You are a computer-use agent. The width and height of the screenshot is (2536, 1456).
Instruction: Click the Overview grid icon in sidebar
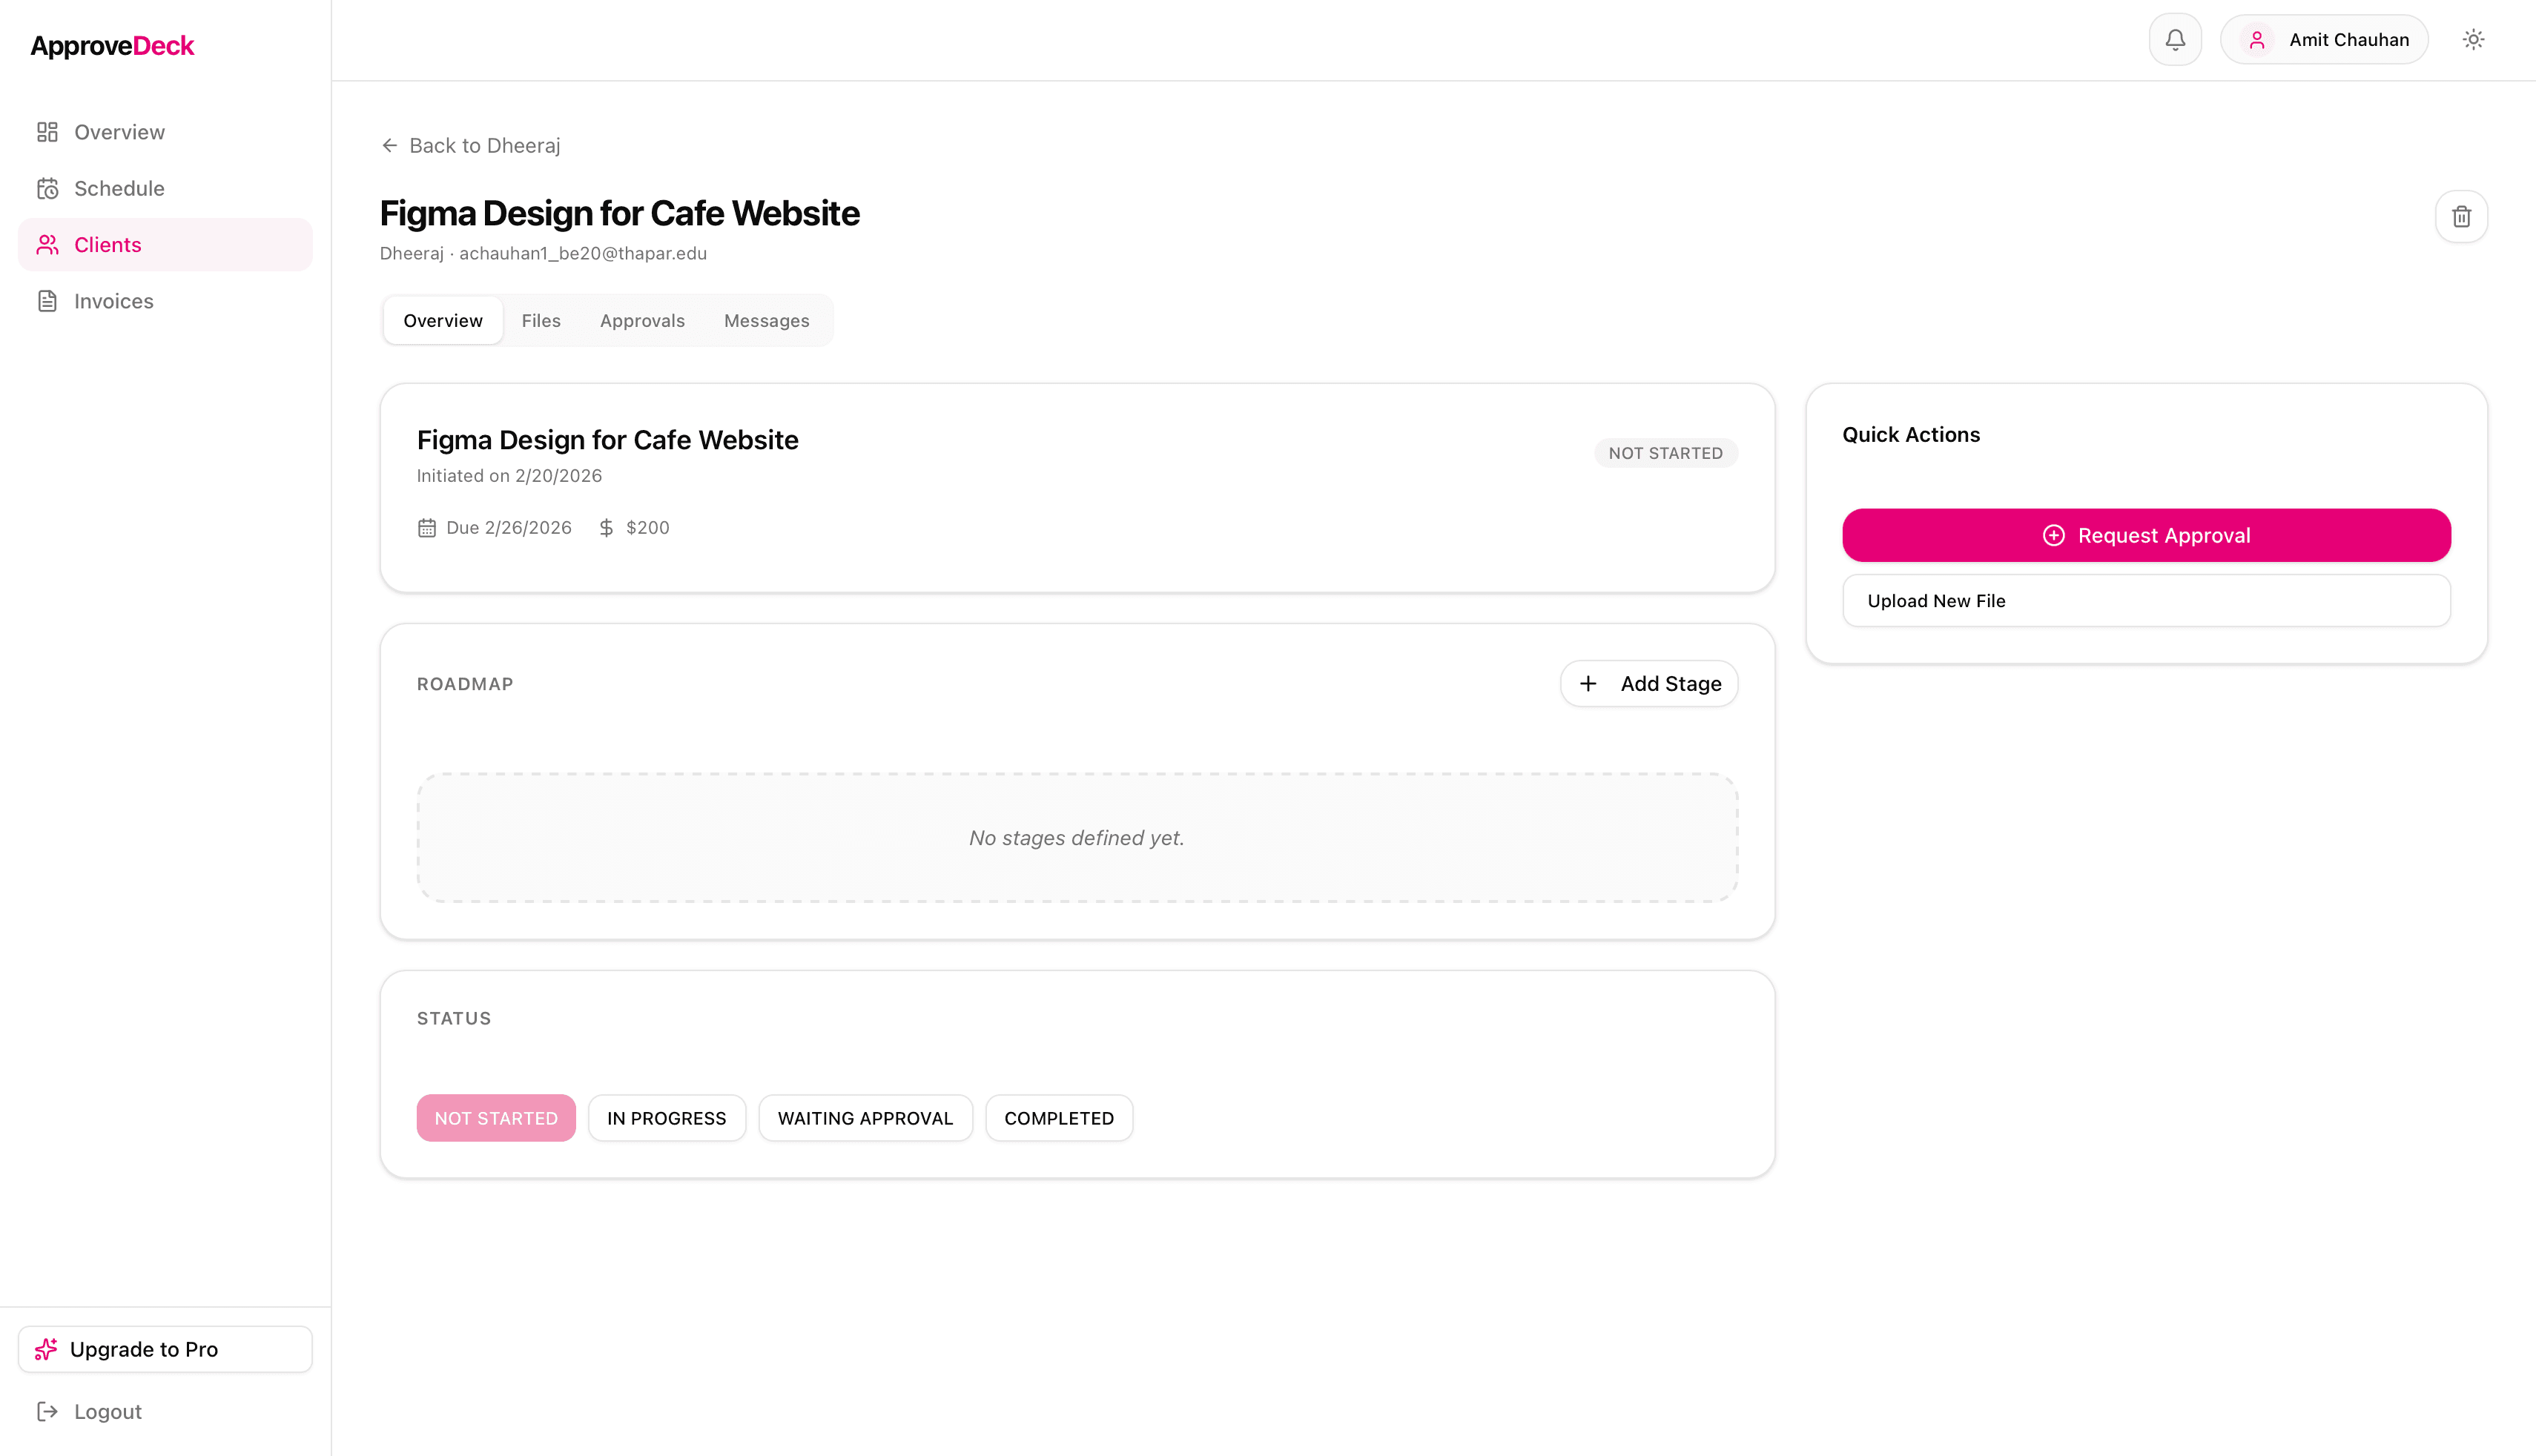pyautogui.click(x=47, y=132)
